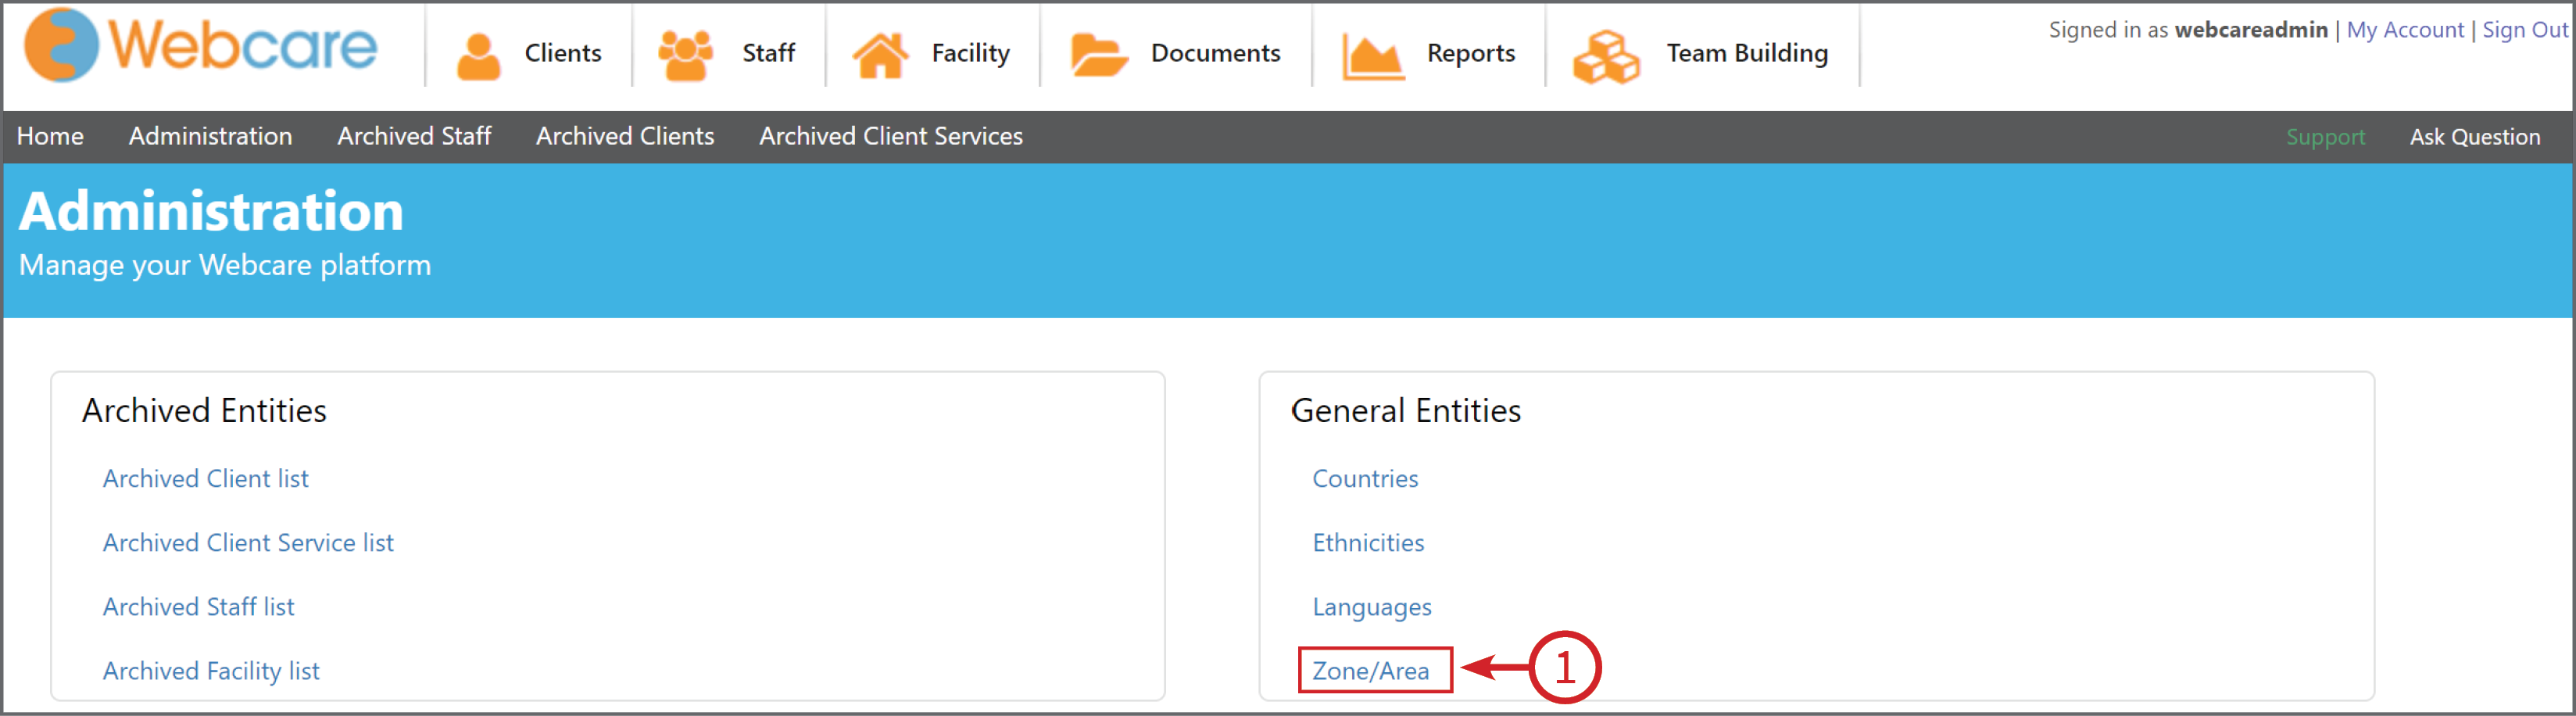Open Archived Client Services

[891, 136]
